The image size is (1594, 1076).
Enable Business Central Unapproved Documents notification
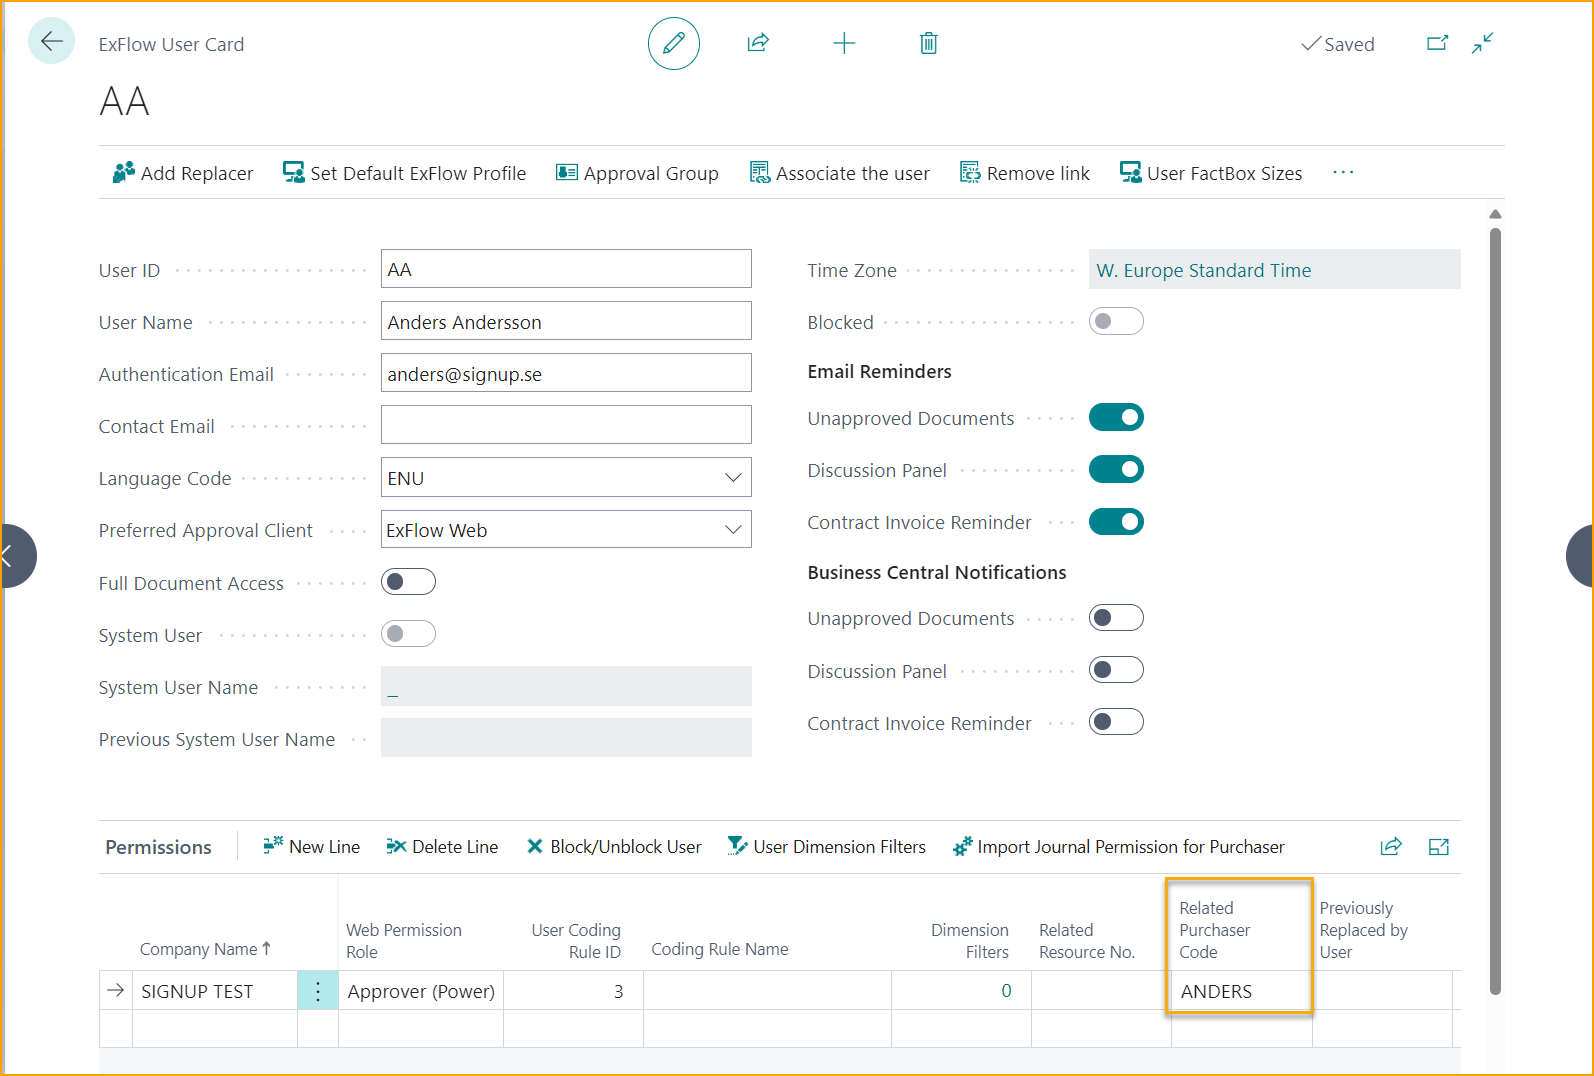(1116, 618)
